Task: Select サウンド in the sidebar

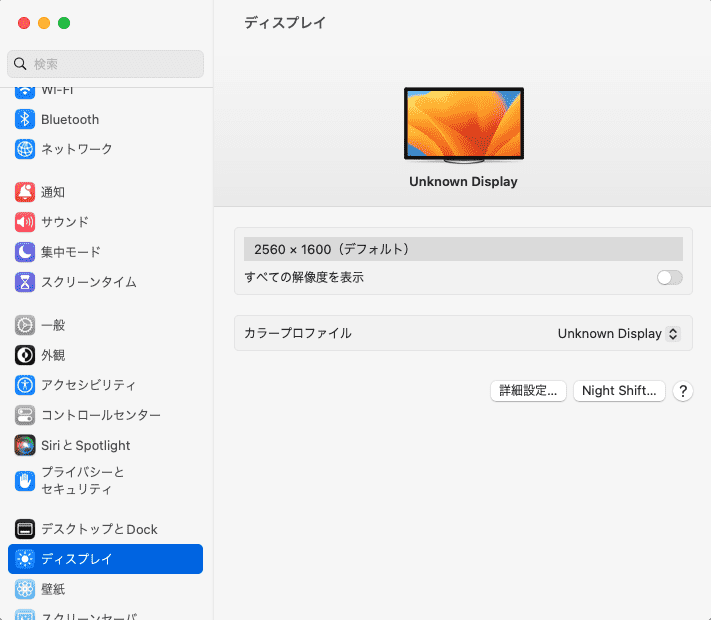Action: coord(105,222)
